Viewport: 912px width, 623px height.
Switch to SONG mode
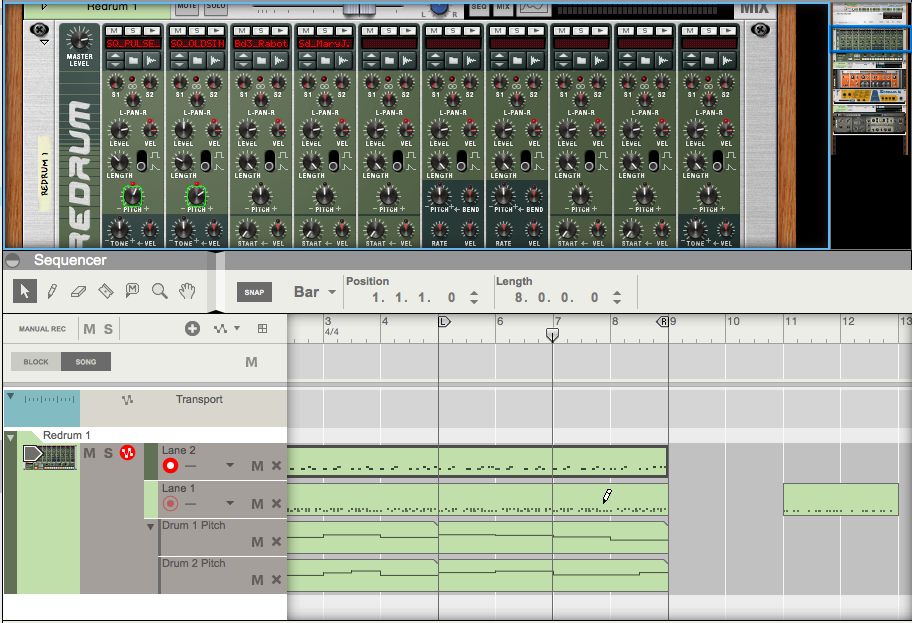(86, 362)
